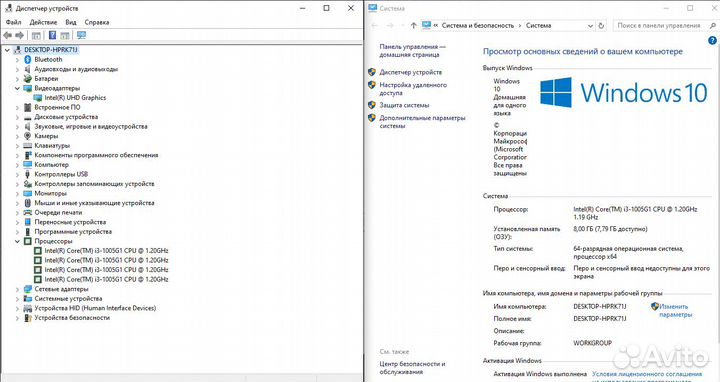
Task: Click the Очереди печати printer icon
Action: 28,213
